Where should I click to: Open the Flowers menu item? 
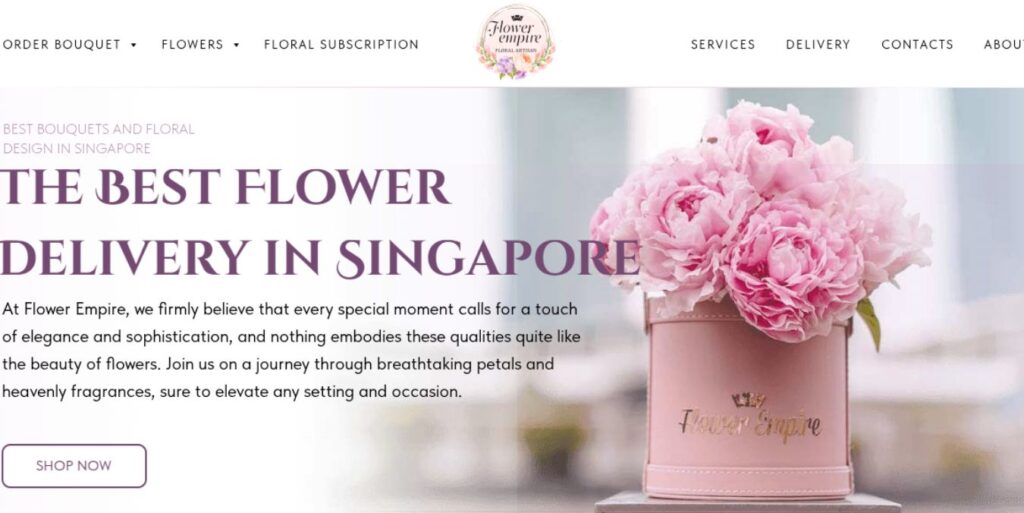point(192,44)
